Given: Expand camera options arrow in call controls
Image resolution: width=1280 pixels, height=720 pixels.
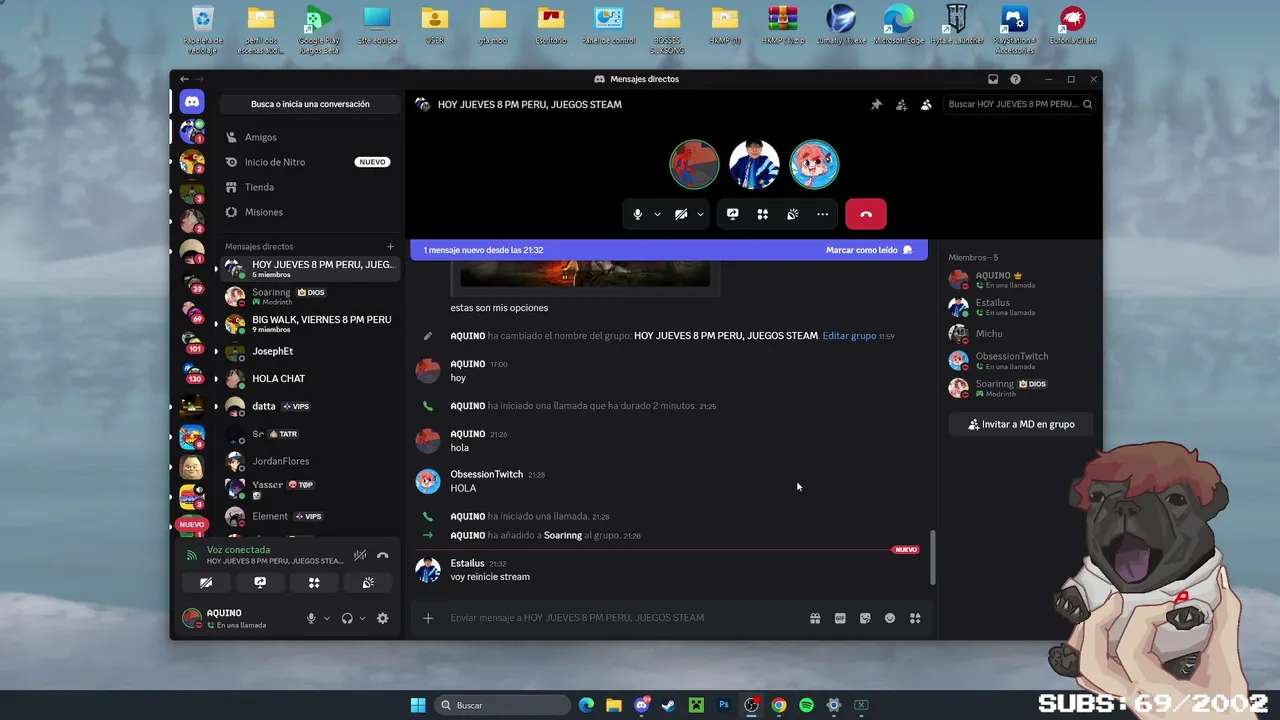Looking at the screenshot, I should (700, 214).
